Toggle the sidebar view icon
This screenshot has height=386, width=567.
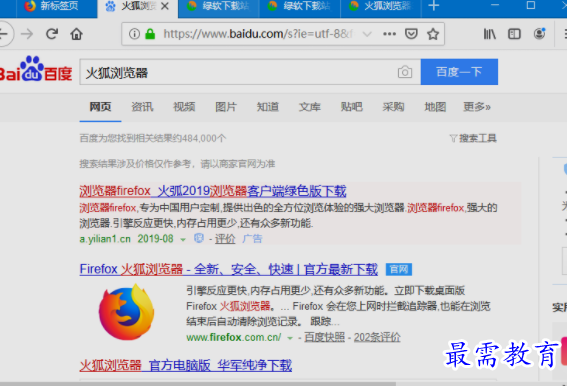tap(514, 34)
